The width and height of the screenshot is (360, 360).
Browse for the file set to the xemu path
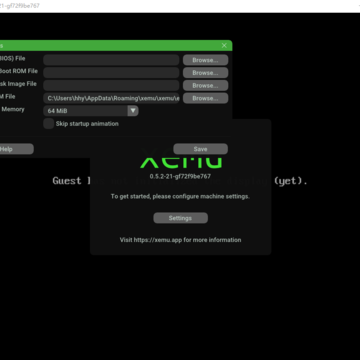[x=205, y=98]
